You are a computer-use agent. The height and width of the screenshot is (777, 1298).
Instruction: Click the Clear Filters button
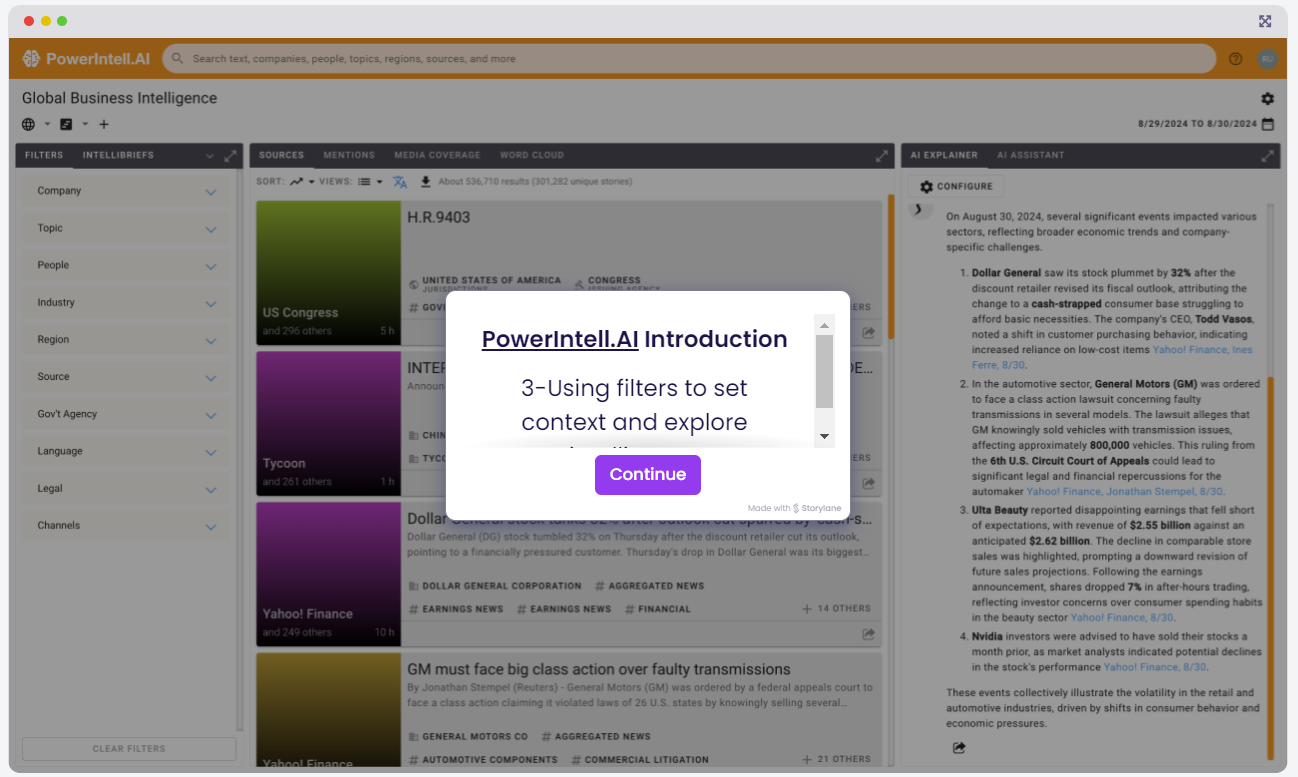coord(129,749)
